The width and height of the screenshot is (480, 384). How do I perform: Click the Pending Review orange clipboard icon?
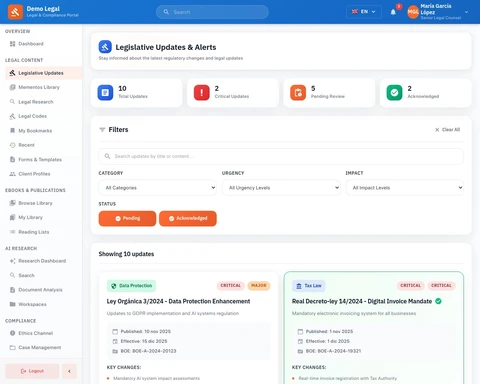[298, 92]
